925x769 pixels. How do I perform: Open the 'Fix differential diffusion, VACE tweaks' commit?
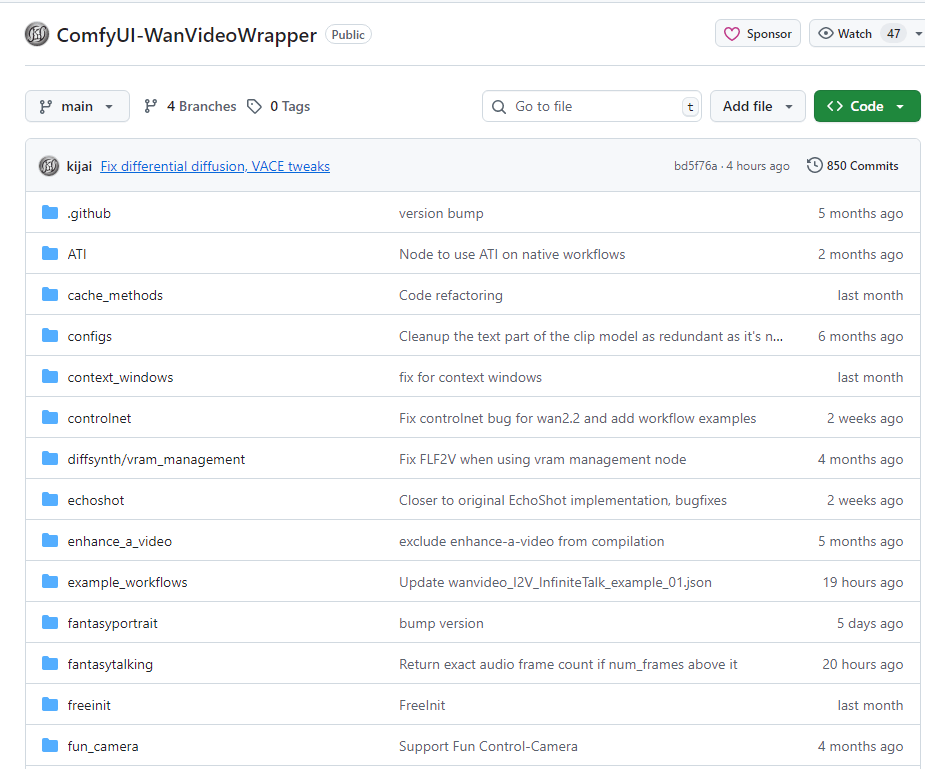pos(215,166)
